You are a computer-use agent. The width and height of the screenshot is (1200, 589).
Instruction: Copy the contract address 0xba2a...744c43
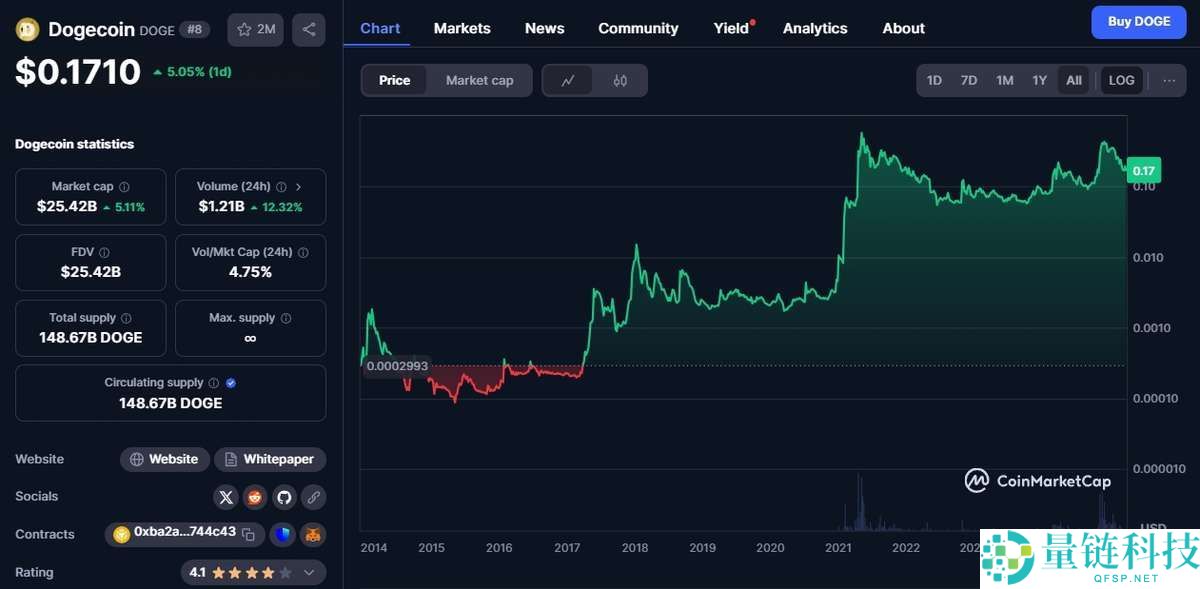click(249, 535)
